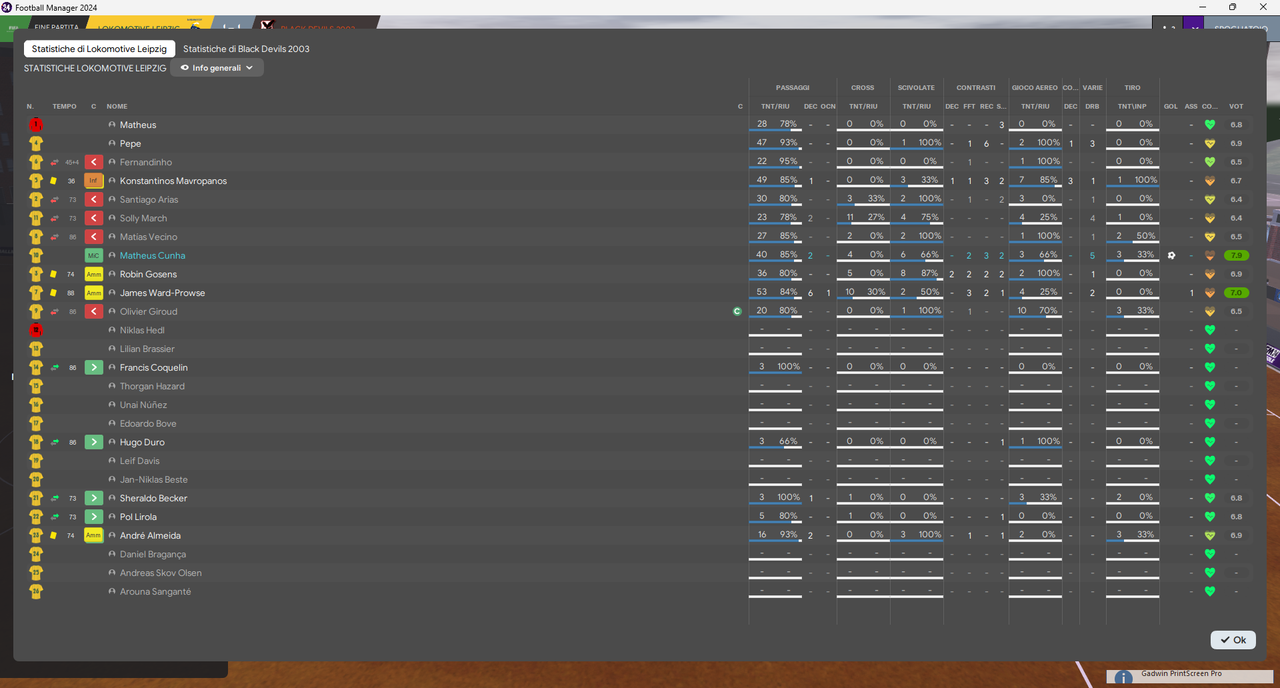
Task: Sort by the VOT rating column header
Action: point(1236,106)
